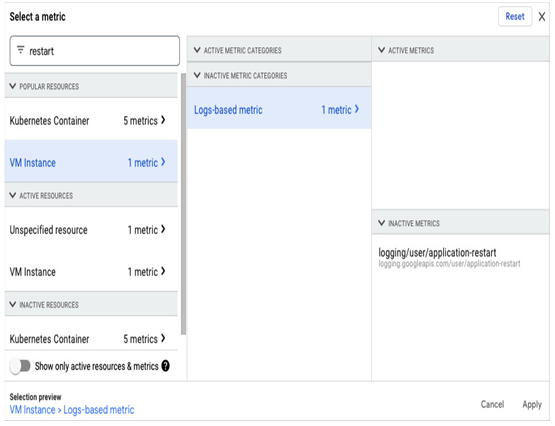Click Cancel to dismiss the metric selection
The image size is (555, 426).
click(x=492, y=404)
